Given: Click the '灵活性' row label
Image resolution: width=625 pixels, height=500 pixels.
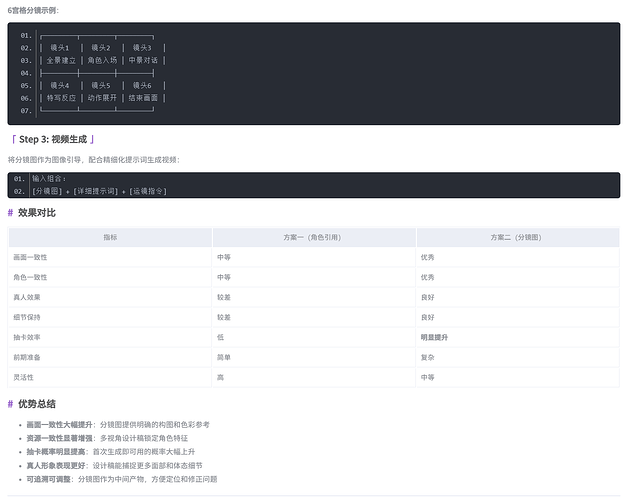Looking at the screenshot, I should 24,377.
